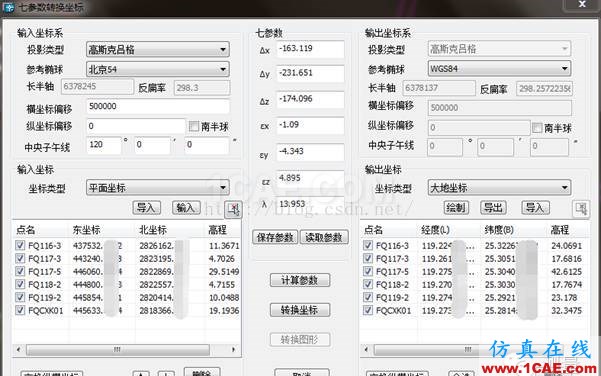Click the 计算参数 button

(x=300, y=280)
